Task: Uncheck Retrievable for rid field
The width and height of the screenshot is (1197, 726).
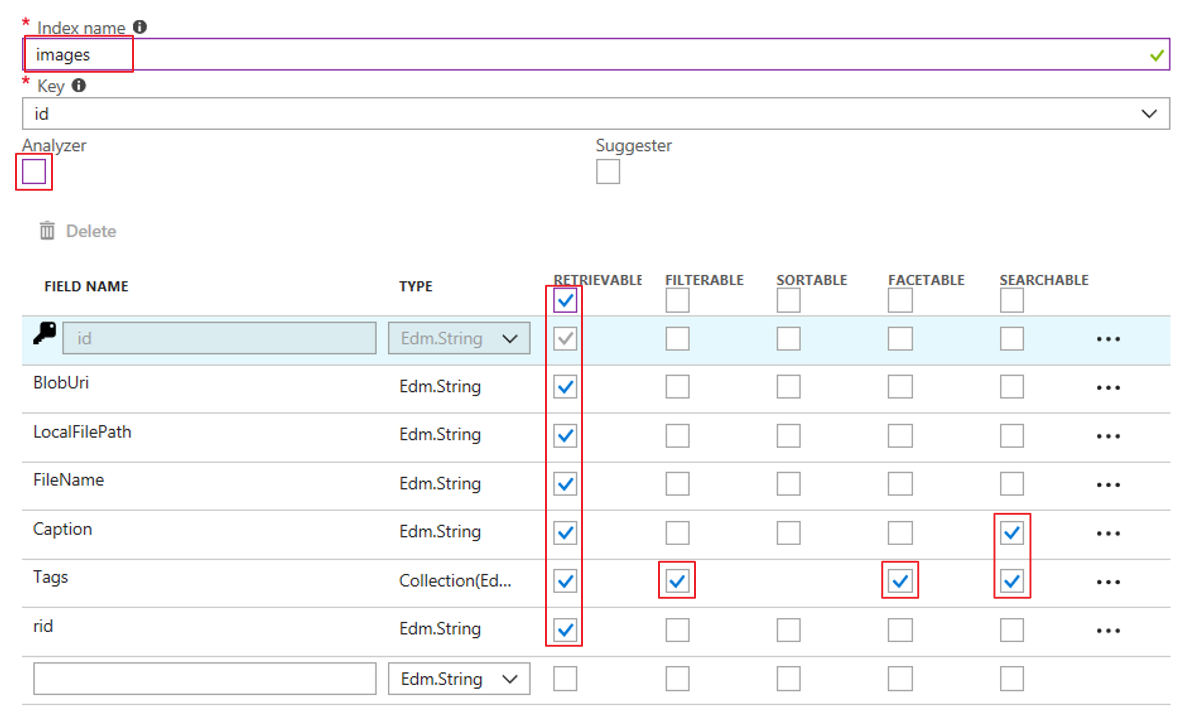Action: click(565, 630)
